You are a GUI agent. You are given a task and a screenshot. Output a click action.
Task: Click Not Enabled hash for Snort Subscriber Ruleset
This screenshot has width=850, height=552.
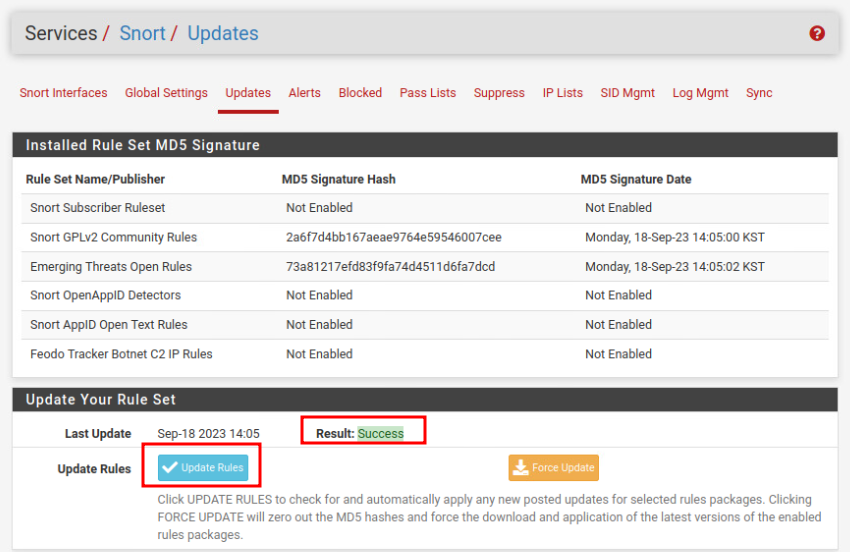click(x=319, y=208)
